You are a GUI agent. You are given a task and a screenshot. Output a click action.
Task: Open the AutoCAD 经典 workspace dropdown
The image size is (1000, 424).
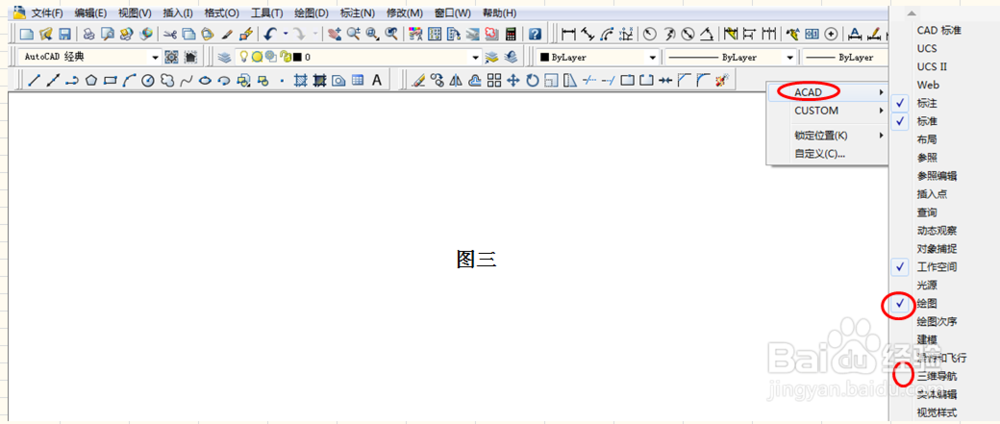[154, 57]
